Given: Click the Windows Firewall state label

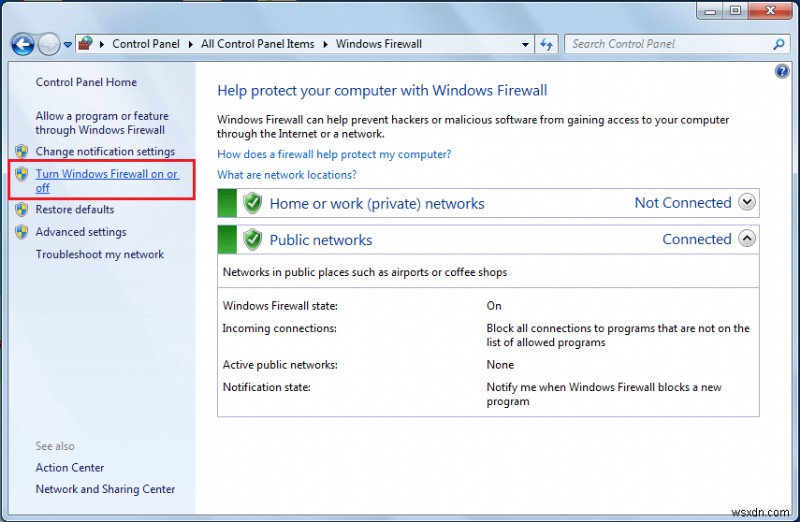Looking at the screenshot, I should [x=280, y=306].
